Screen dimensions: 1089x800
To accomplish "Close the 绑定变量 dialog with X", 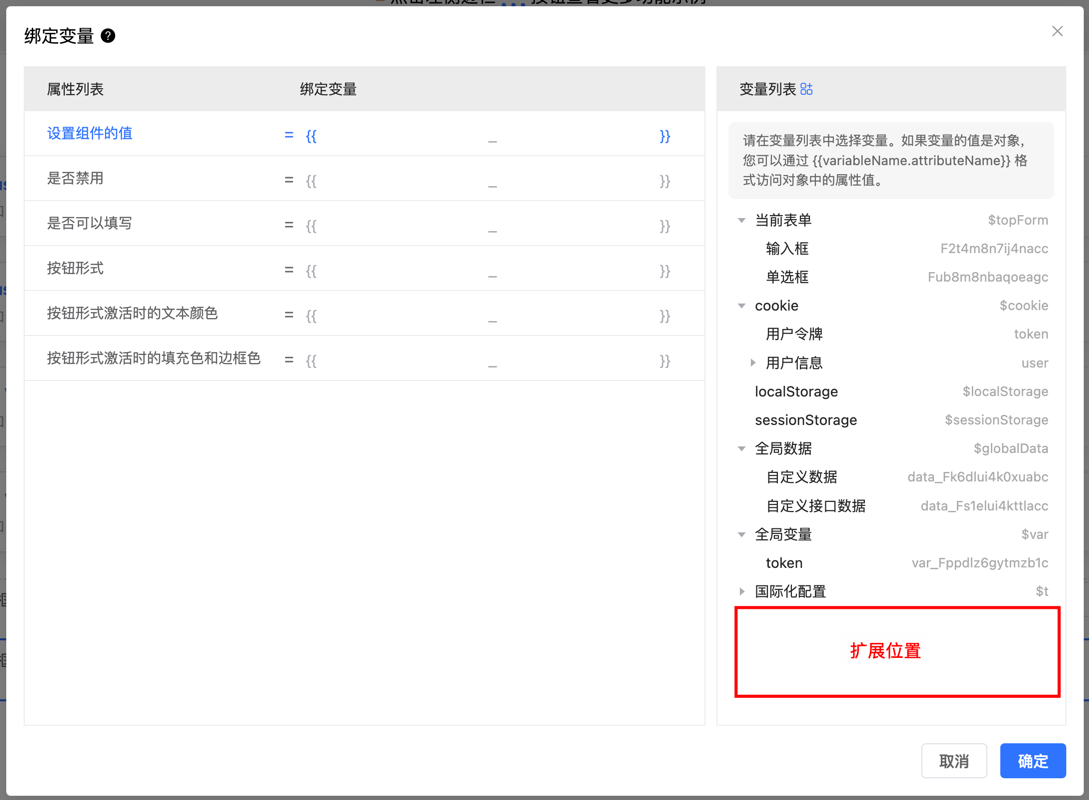I will pos(1057,32).
